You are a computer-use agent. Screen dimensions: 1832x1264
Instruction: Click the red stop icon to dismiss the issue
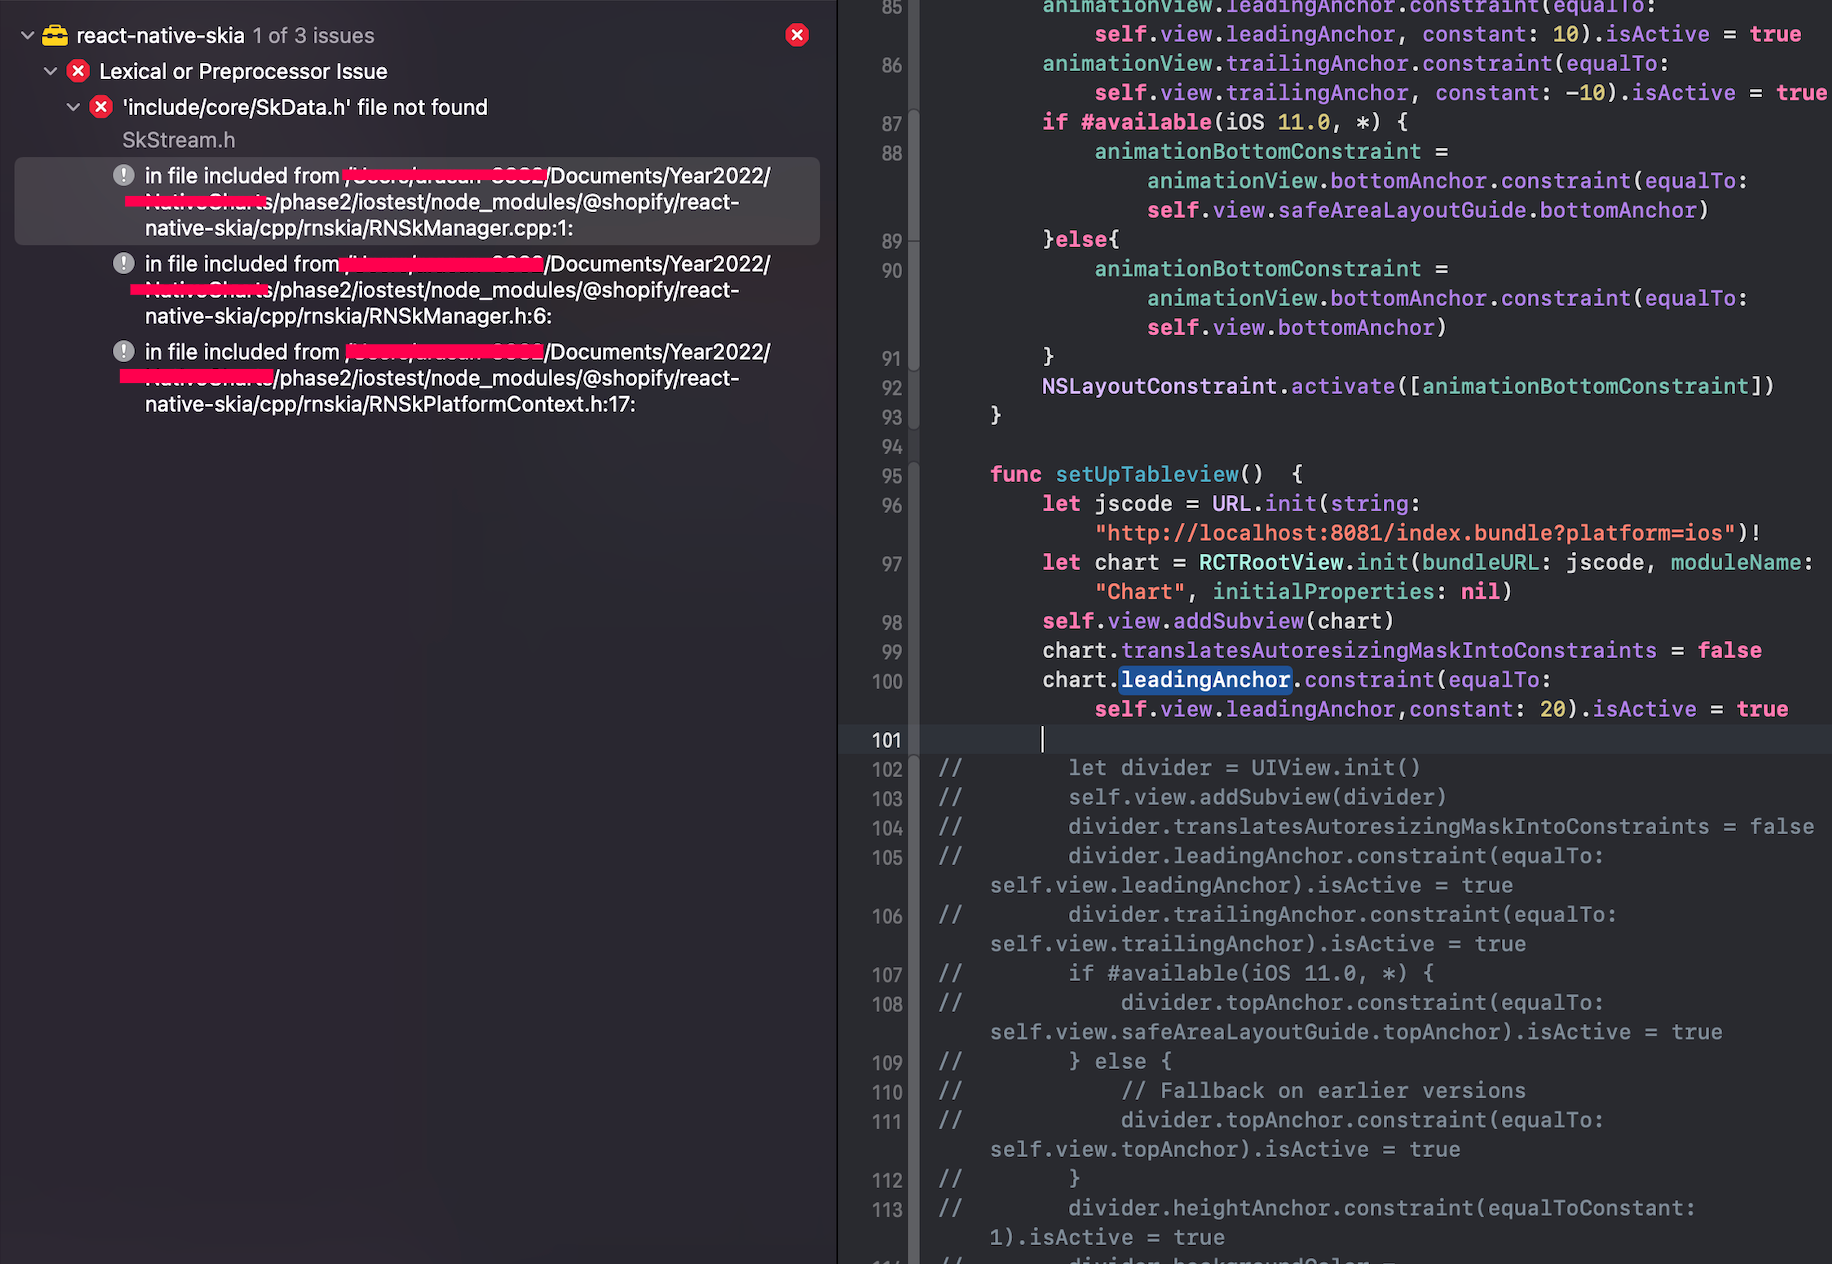[797, 35]
